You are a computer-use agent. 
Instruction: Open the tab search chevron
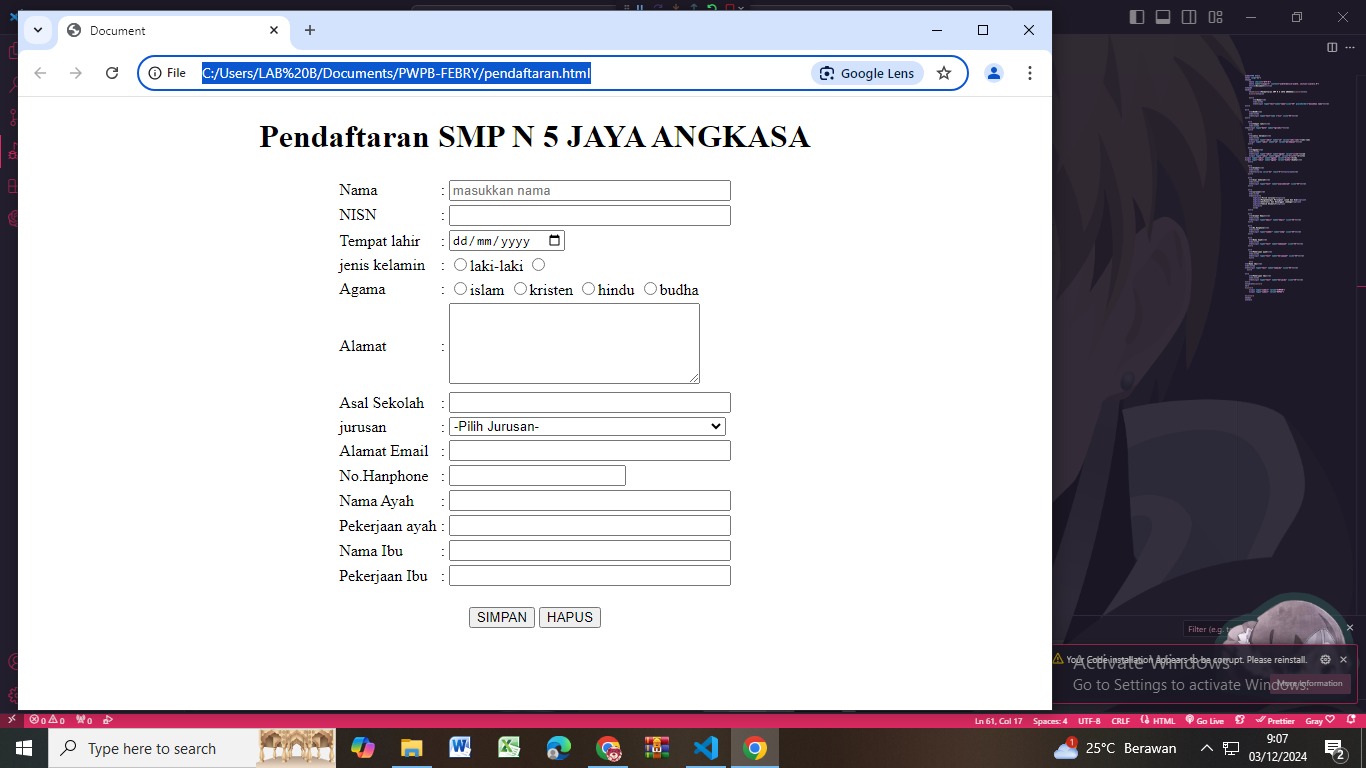tap(37, 30)
